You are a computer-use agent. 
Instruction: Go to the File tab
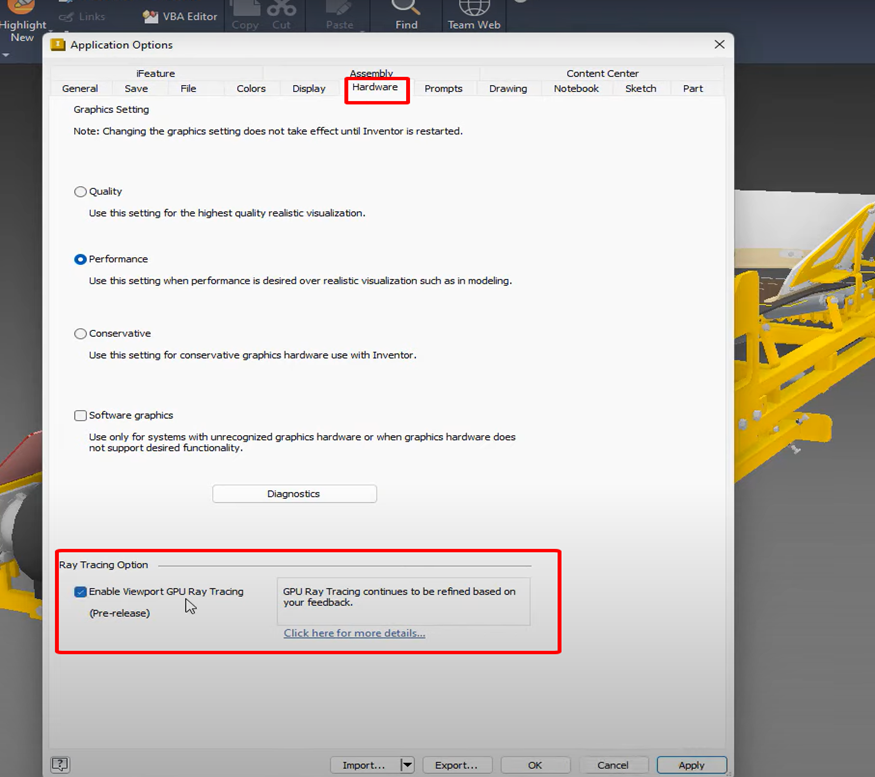coord(188,88)
